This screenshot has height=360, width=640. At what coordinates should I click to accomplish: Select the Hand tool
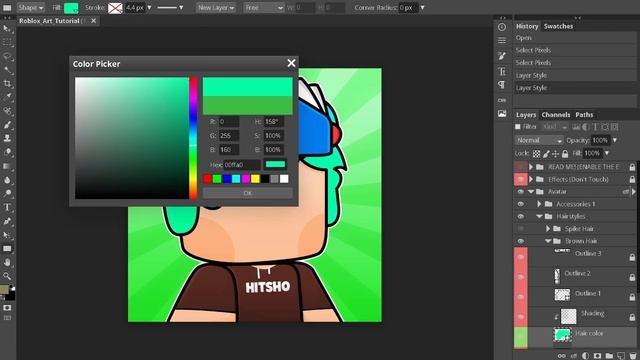click(7, 262)
